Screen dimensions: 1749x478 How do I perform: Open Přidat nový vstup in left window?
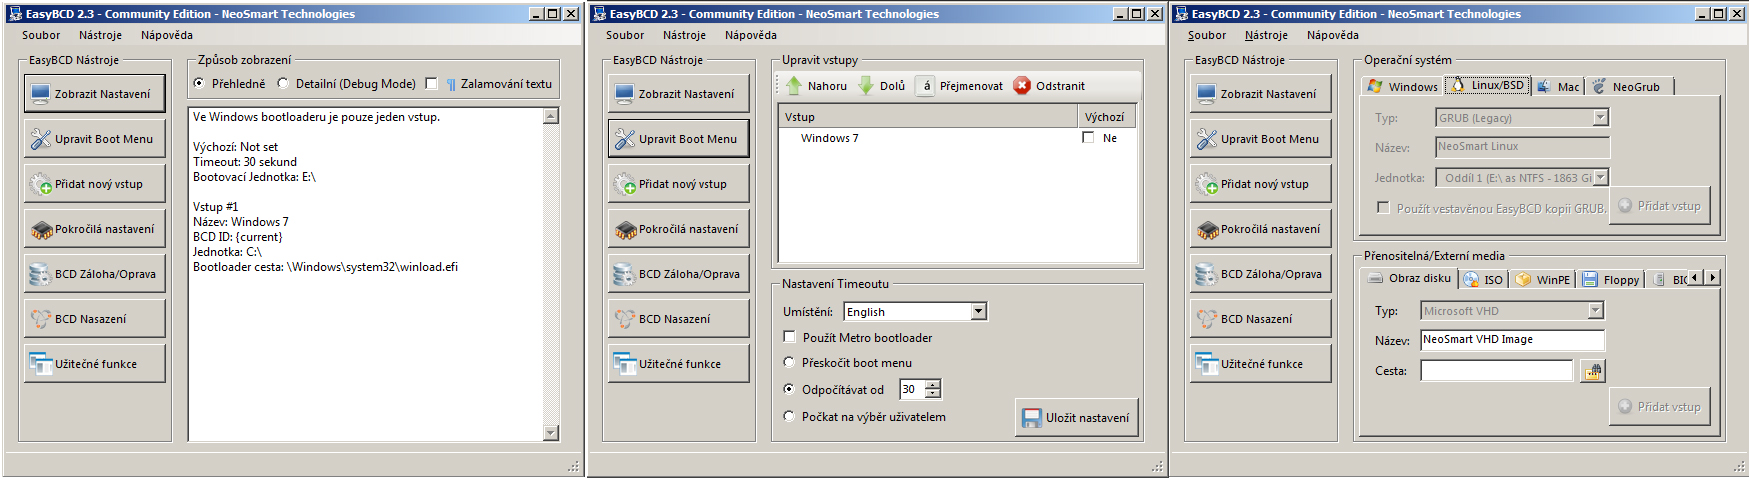click(95, 184)
